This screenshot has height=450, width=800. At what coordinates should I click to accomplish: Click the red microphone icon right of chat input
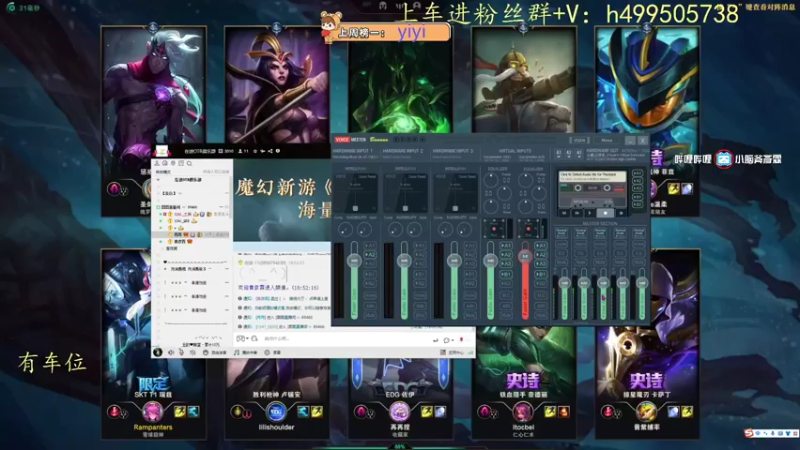[461, 339]
